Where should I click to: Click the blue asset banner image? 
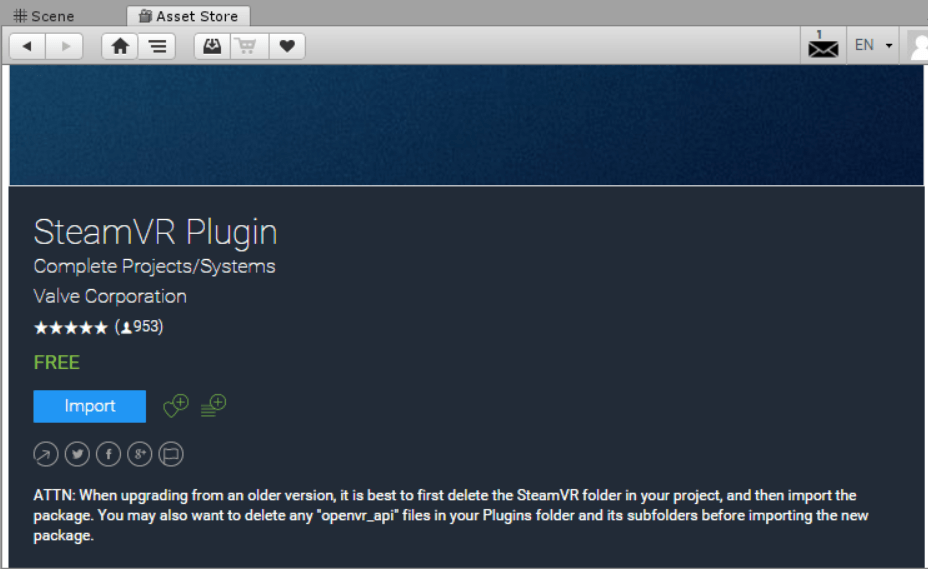click(466, 125)
